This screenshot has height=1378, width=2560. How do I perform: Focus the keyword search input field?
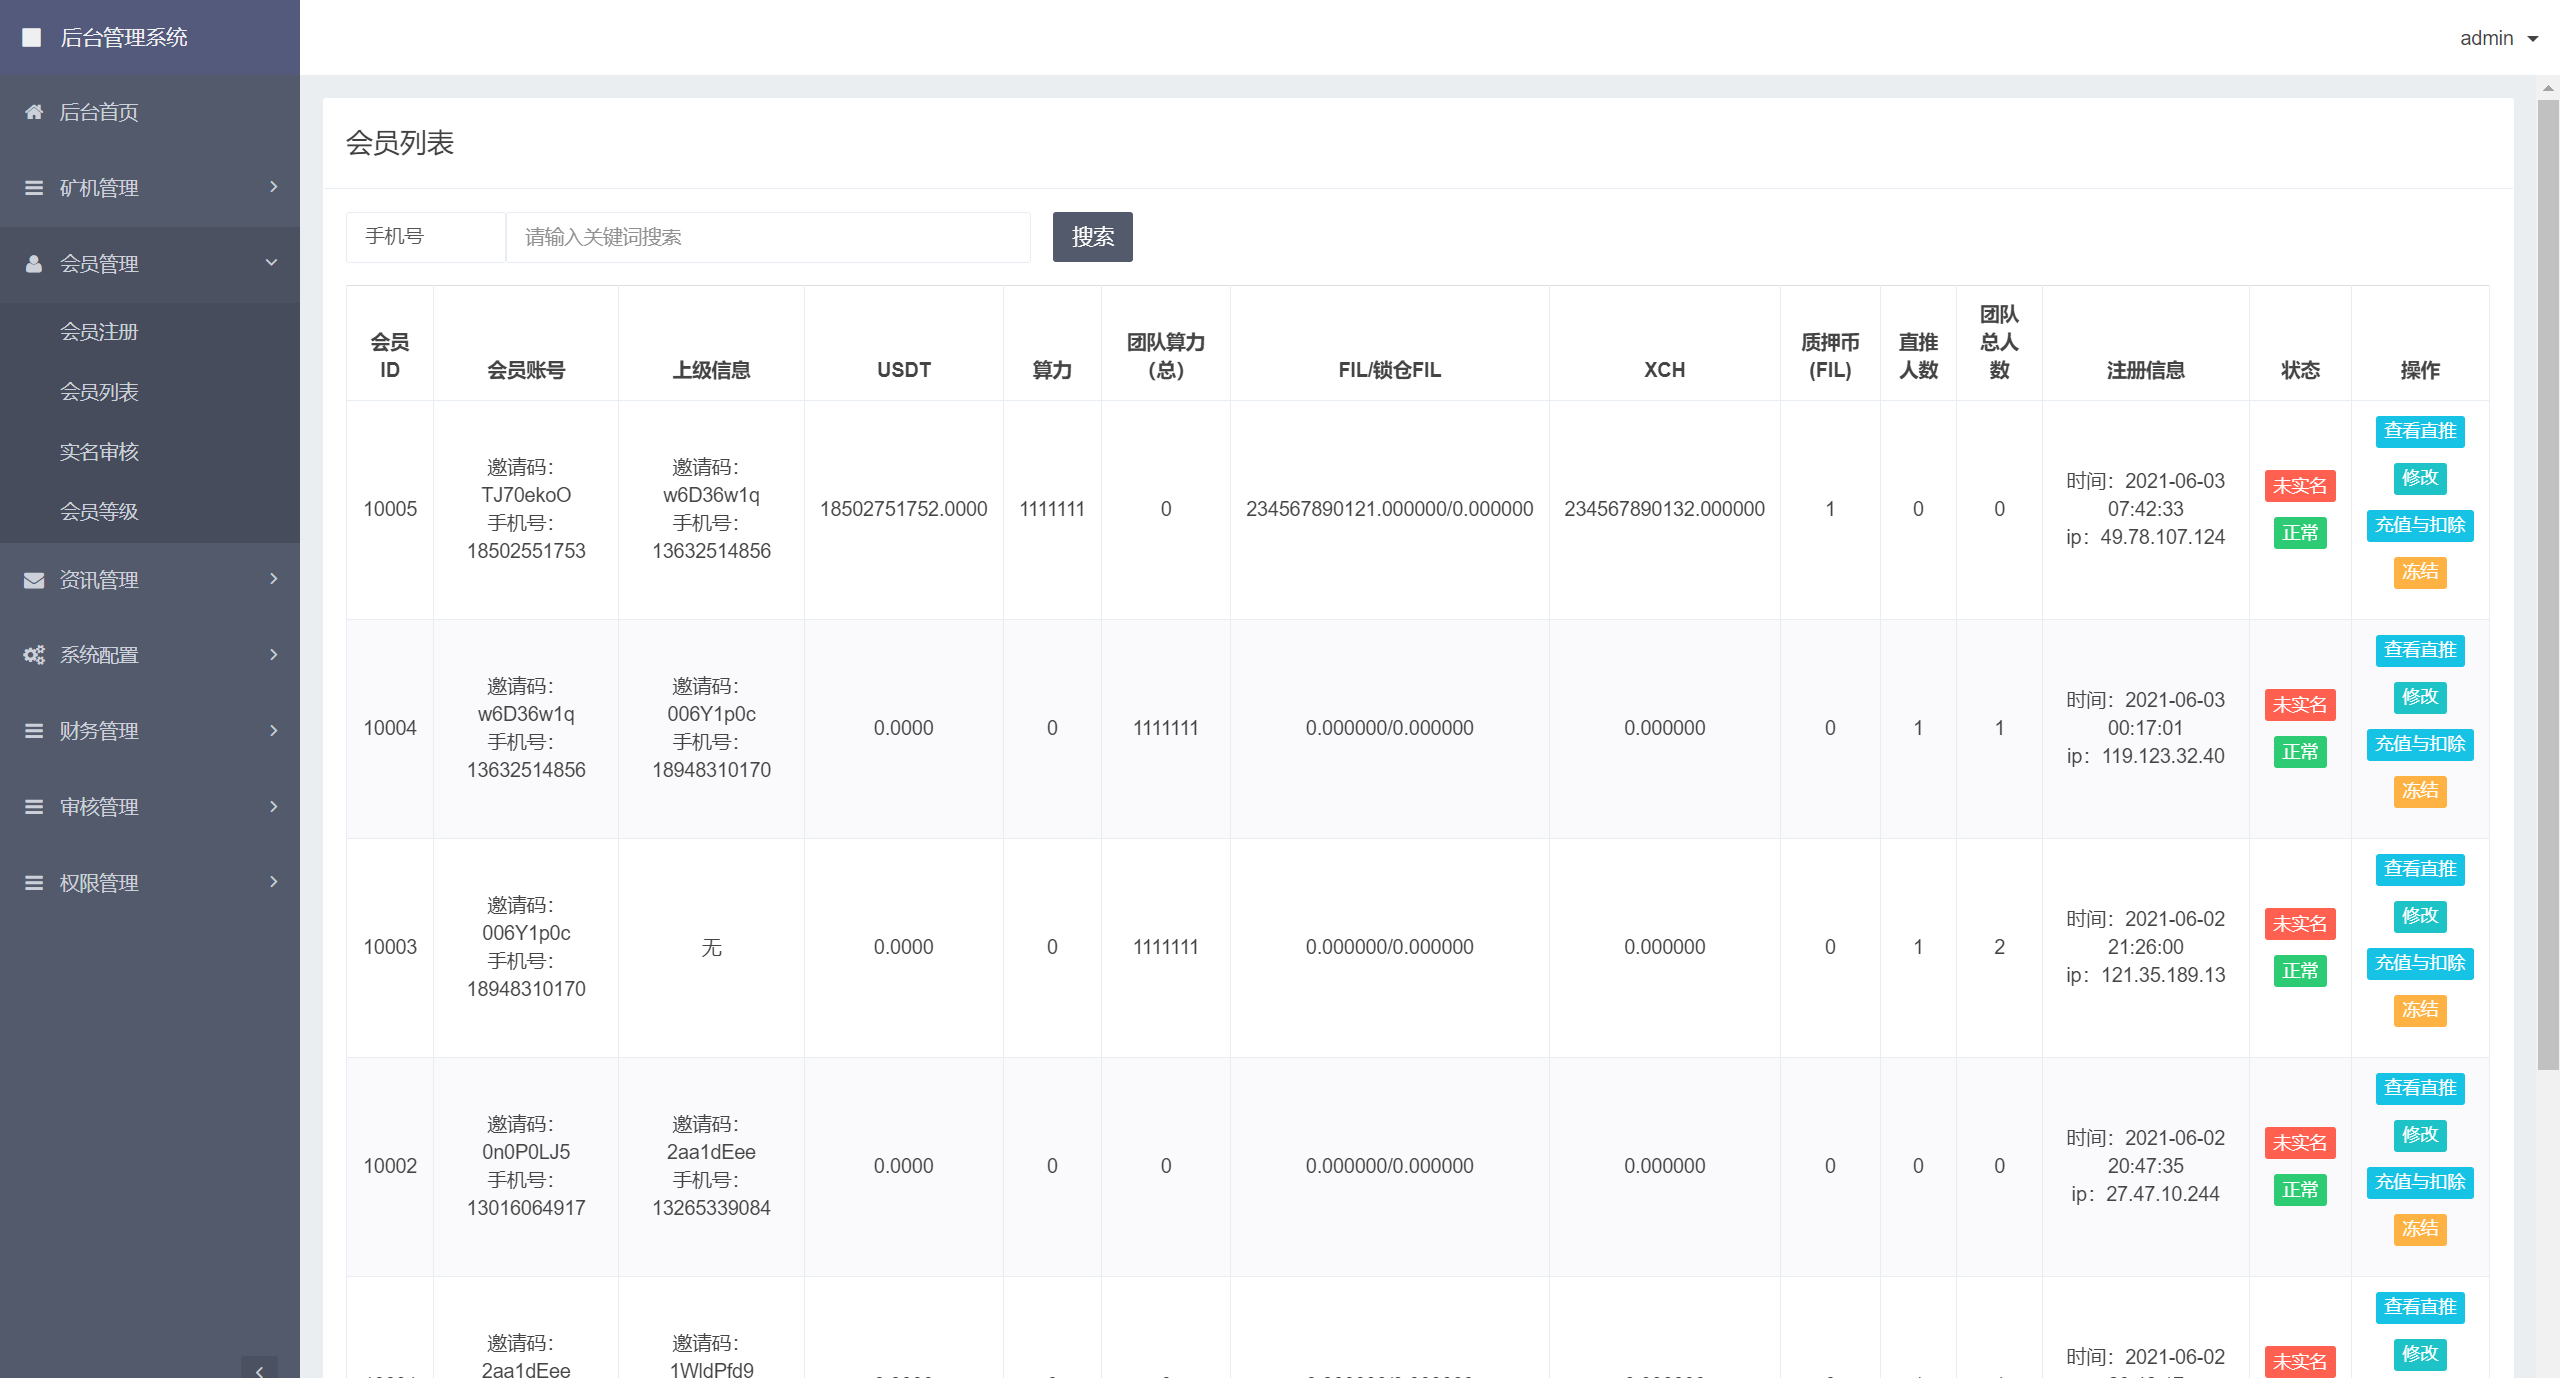(x=767, y=237)
